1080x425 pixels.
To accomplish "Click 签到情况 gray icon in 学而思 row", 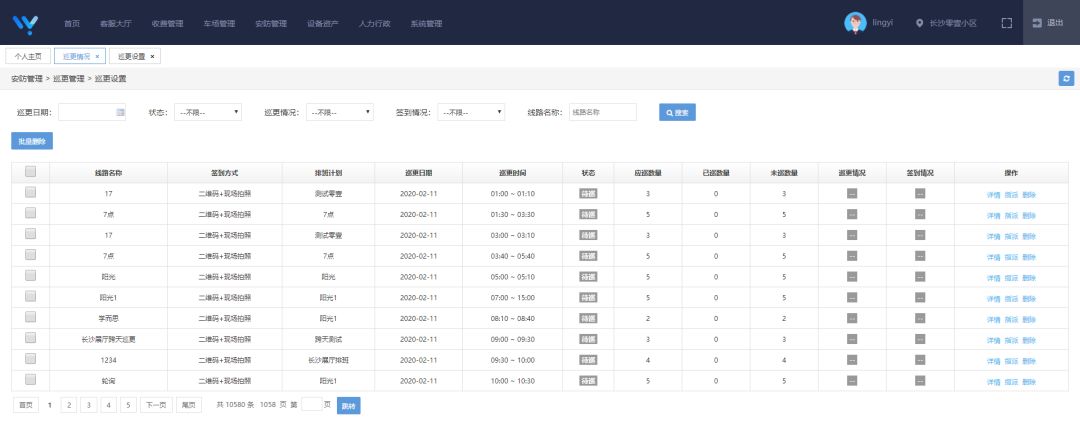I will (x=920, y=318).
